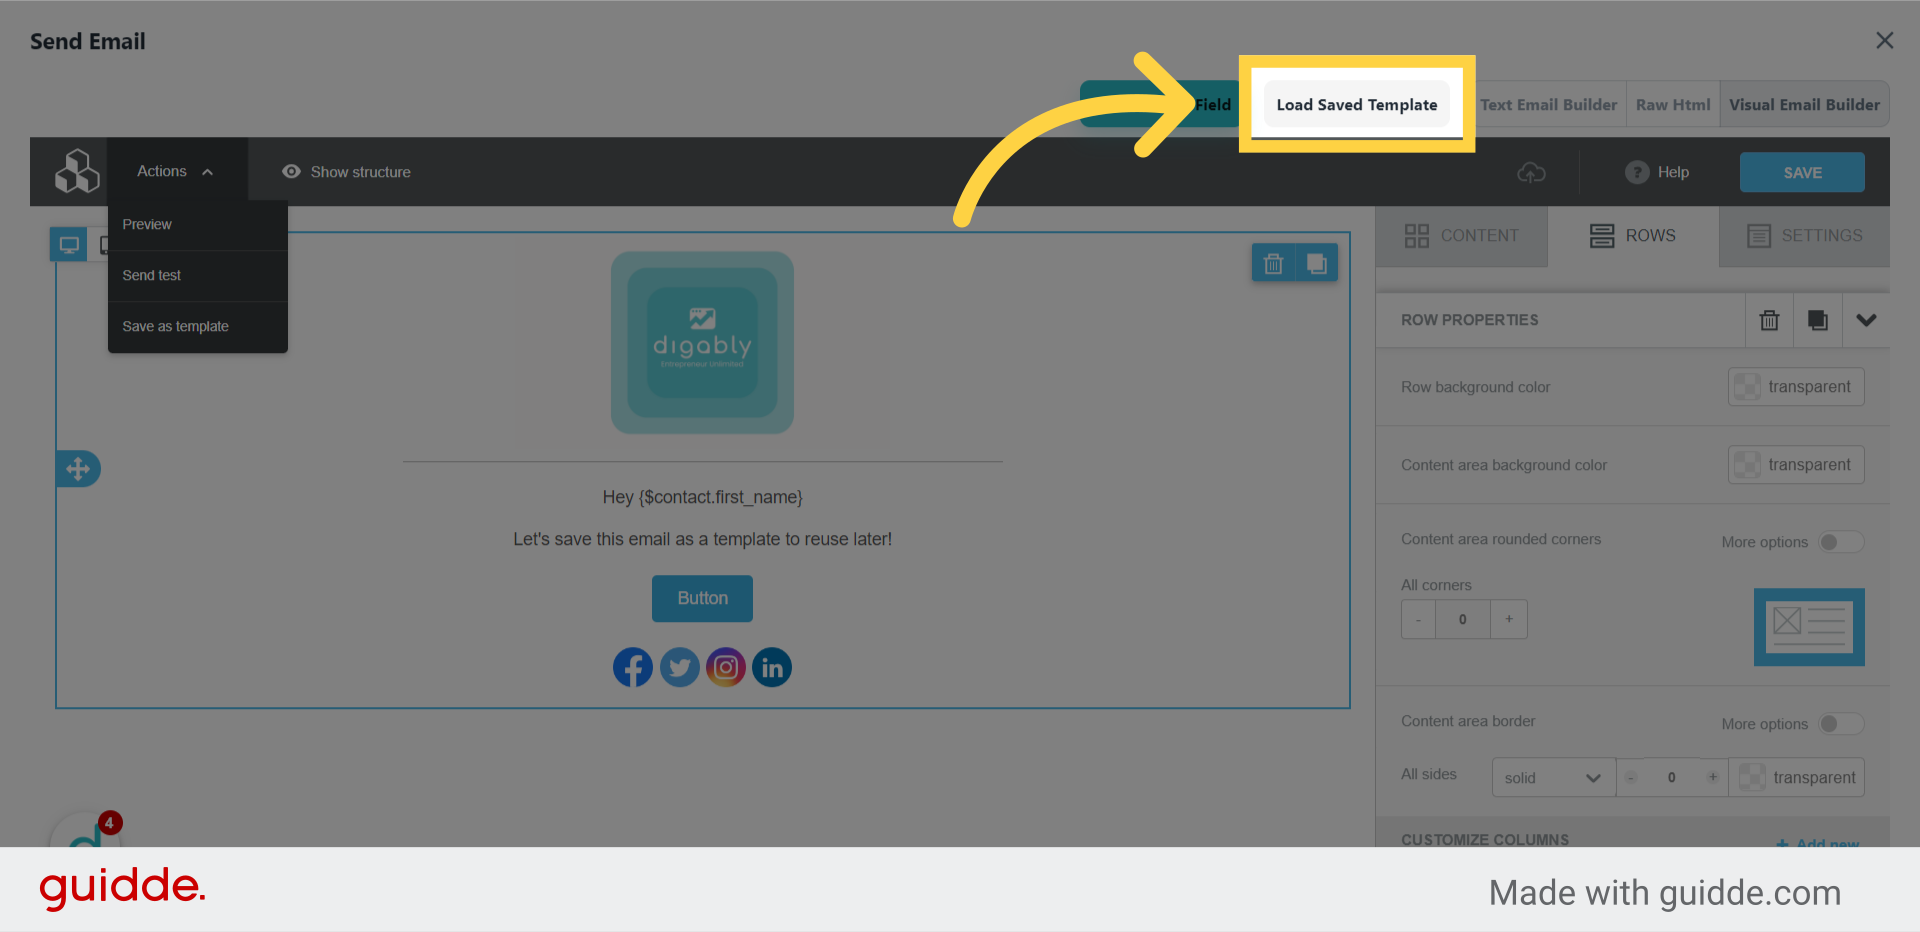Increase the All corners radius value
The height and width of the screenshot is (932, 1920).
pos(1509,620)
